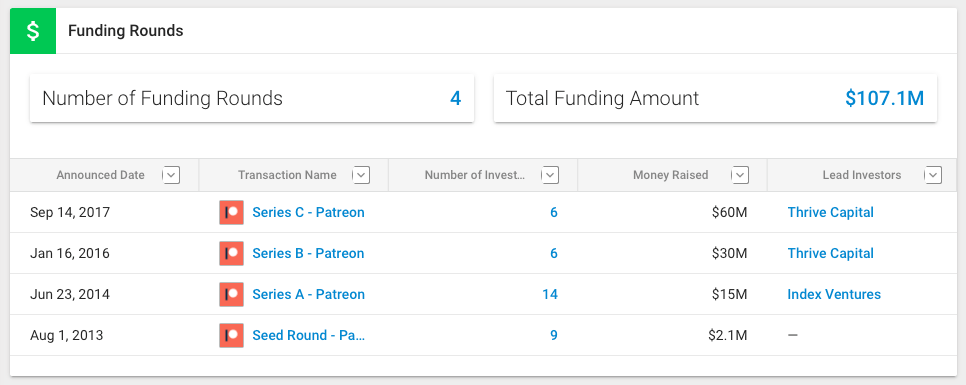Click the Patreon logo beside Series A
Screen dimensions: 966x385
click(232, 294)
